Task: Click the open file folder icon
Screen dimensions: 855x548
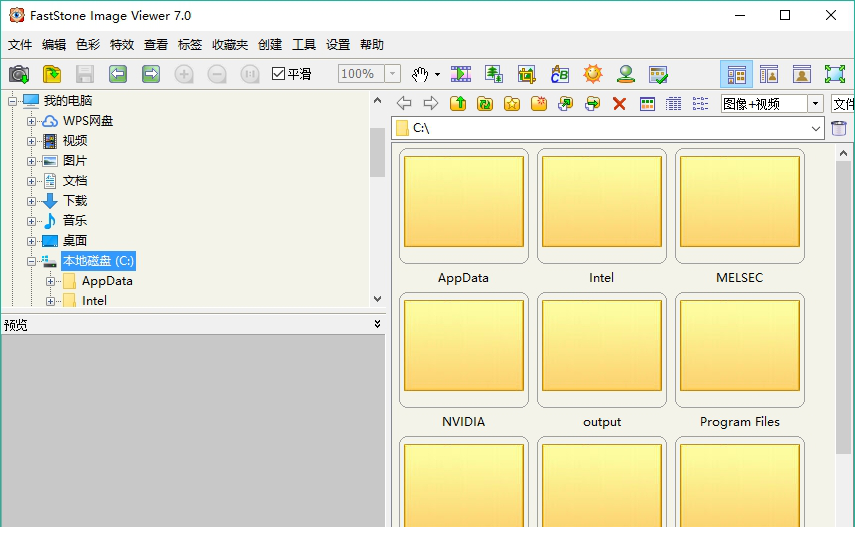Action: (x=52, y=74)
